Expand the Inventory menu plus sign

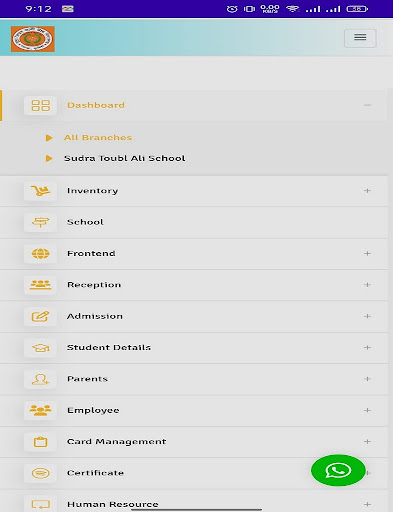click(367, 191)
